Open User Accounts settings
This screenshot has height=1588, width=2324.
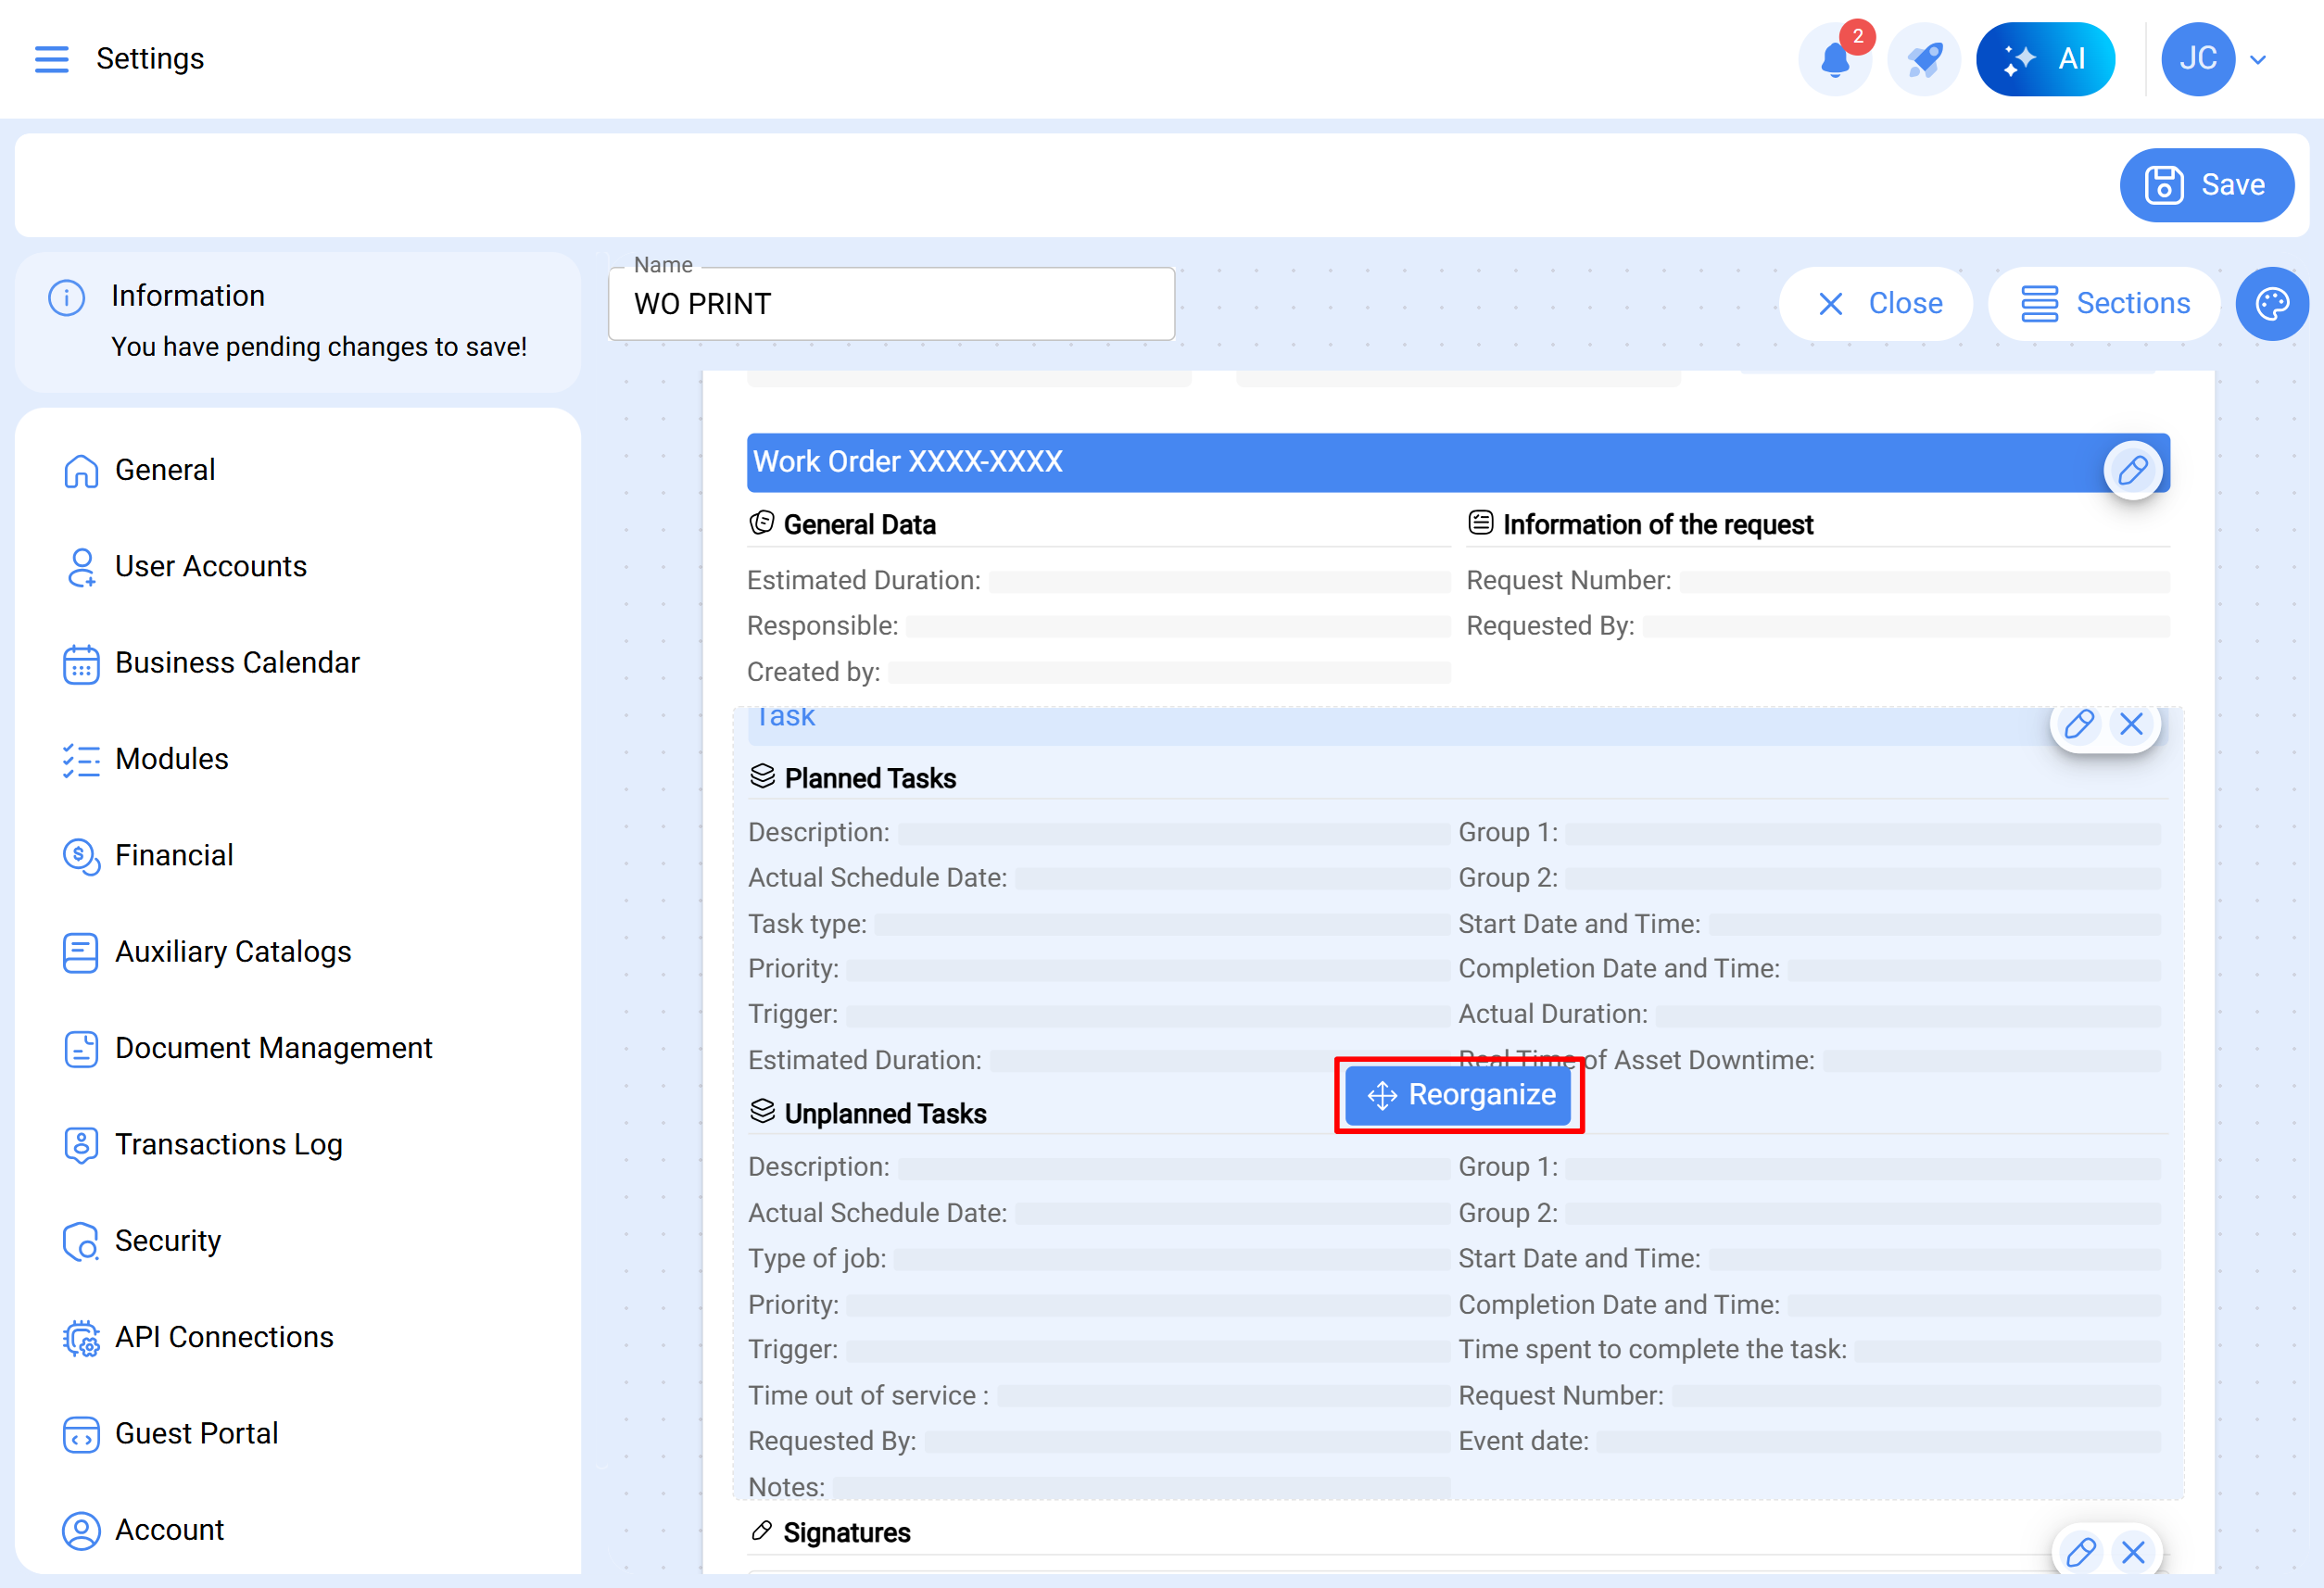tap(211, 566)
